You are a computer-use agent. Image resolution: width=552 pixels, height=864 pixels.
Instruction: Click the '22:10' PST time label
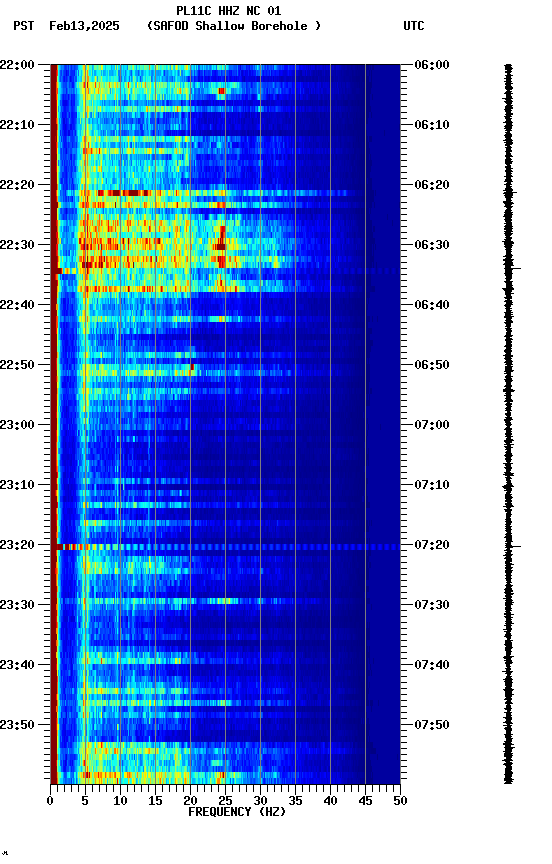tap(17, 125)
